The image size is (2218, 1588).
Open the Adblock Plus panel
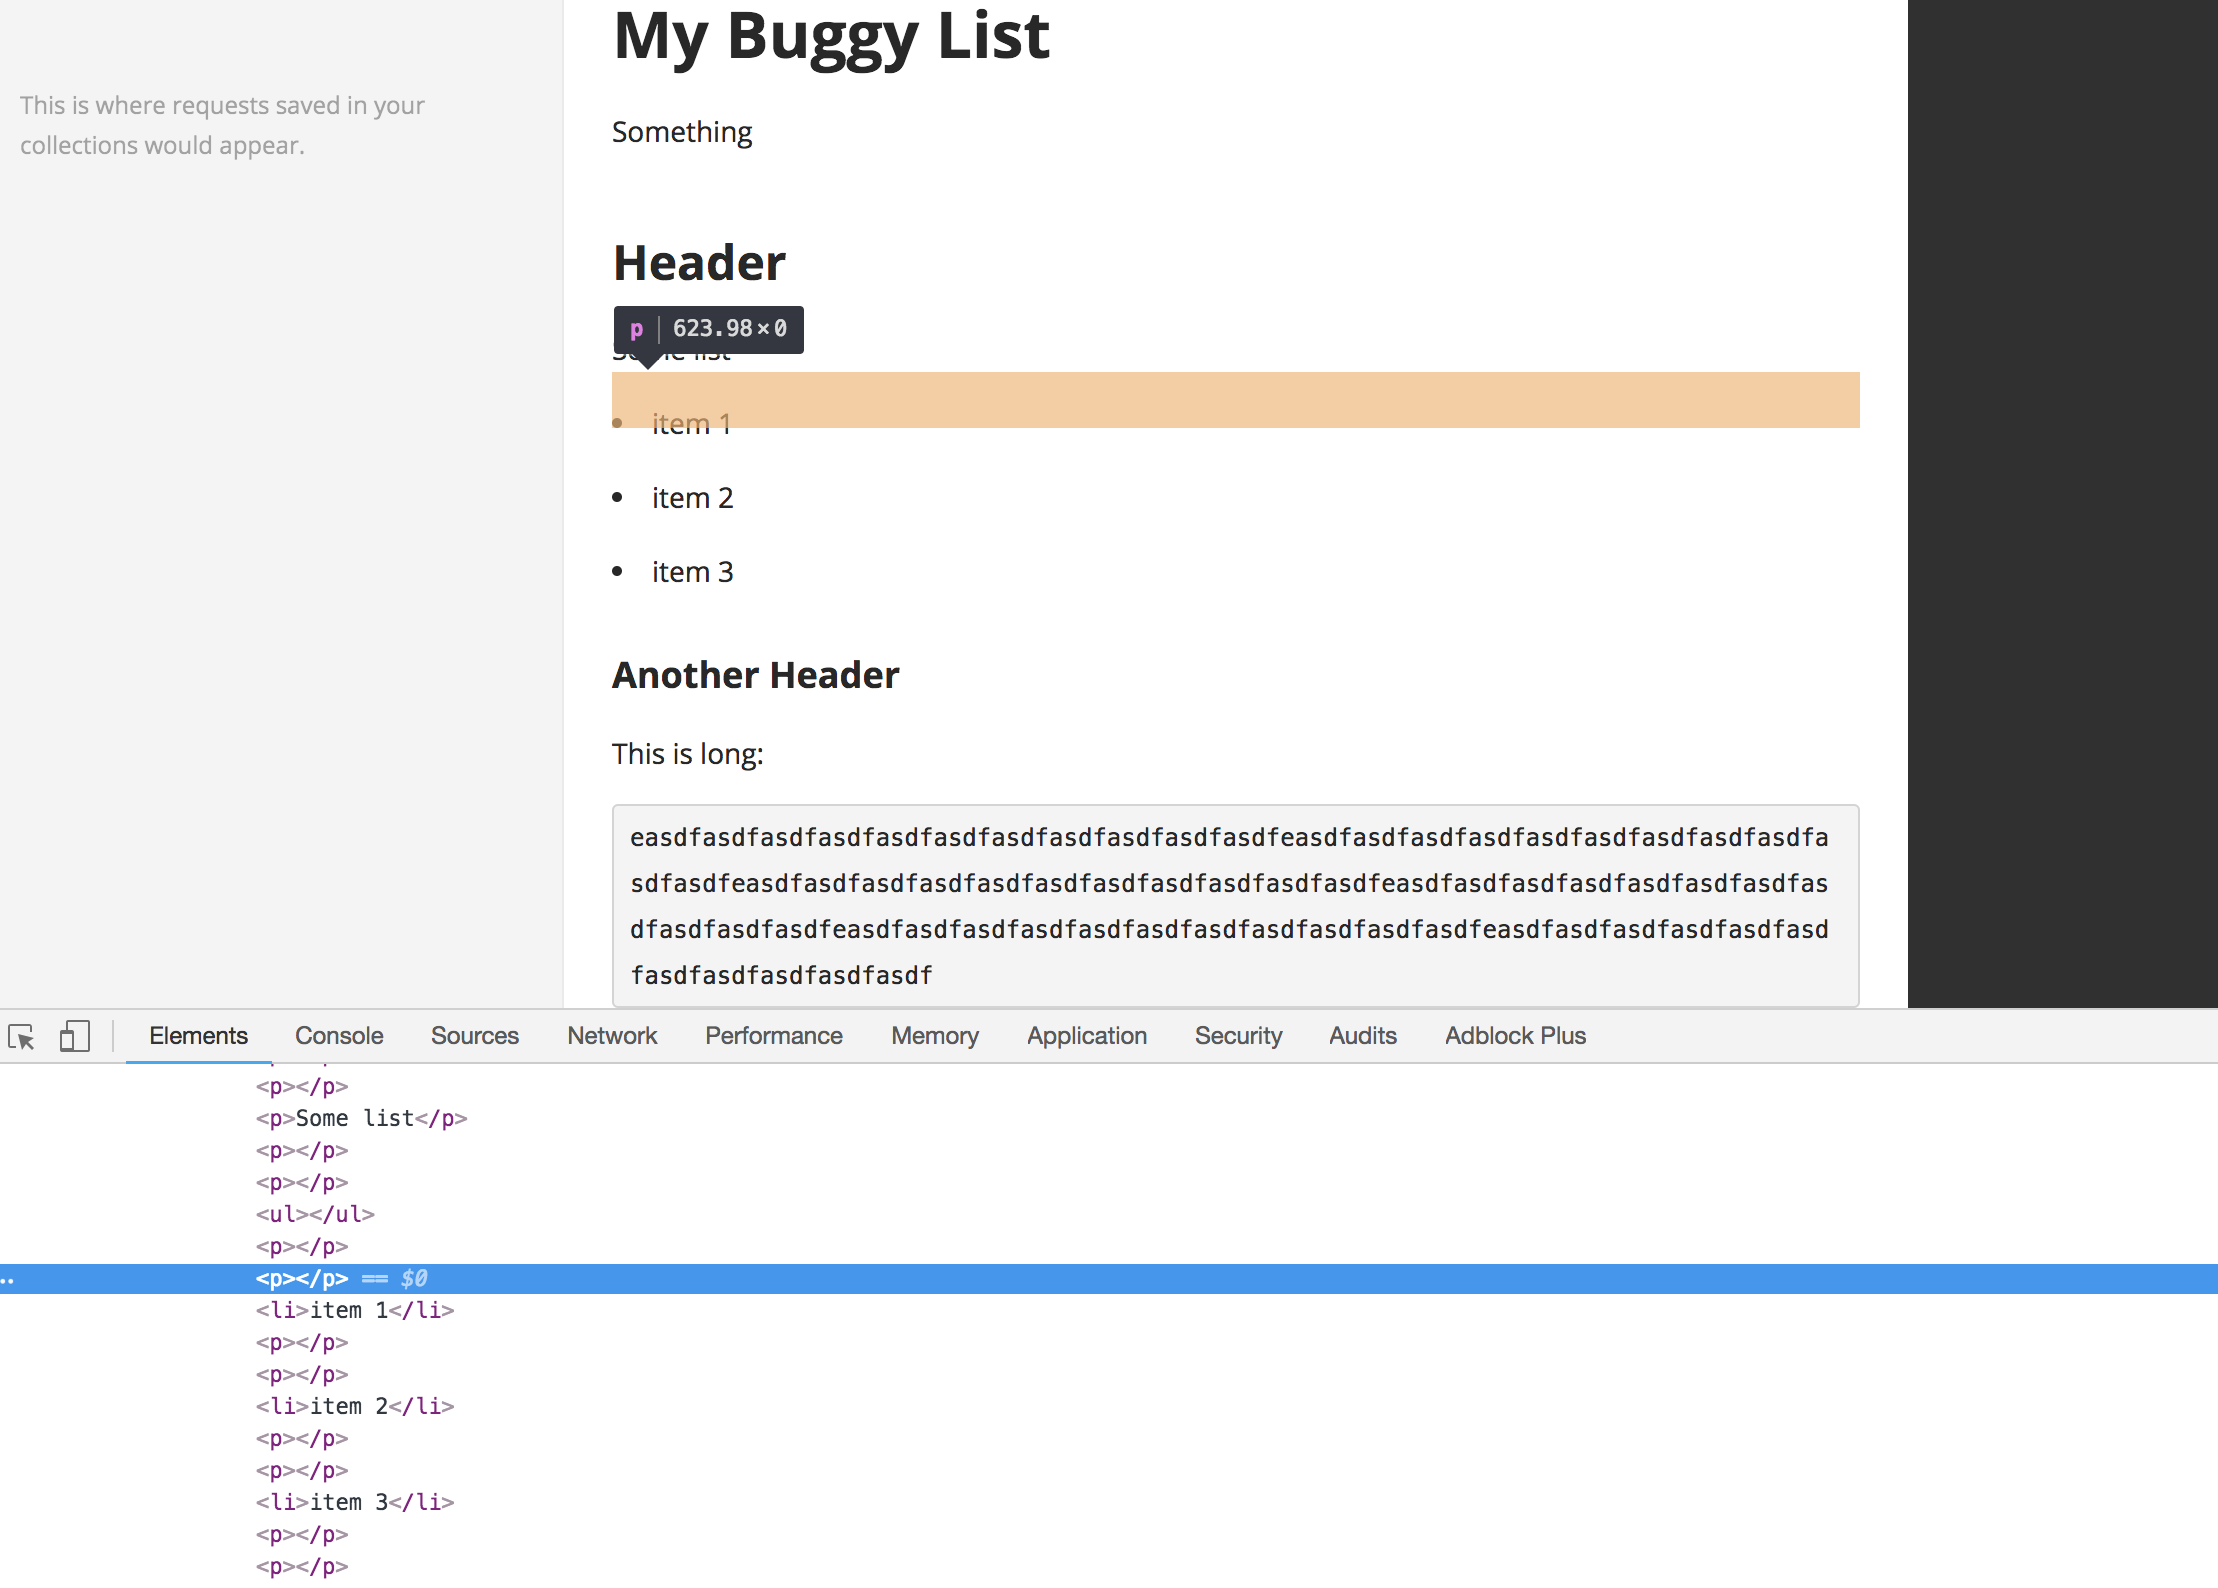coord(1514,1036)
